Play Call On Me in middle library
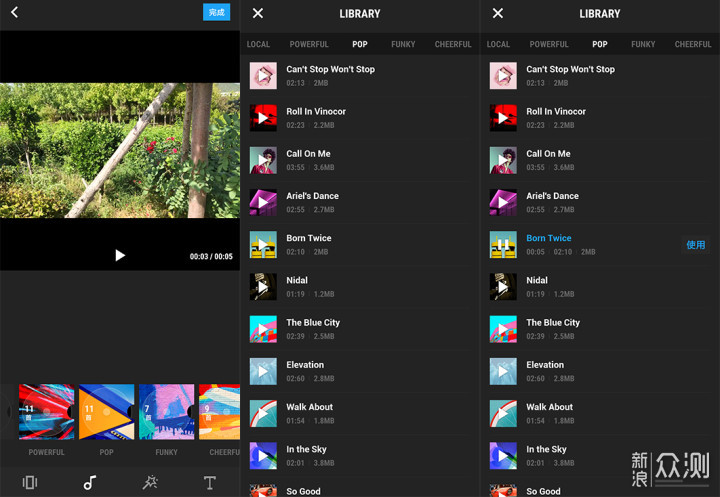 point(263,161)
